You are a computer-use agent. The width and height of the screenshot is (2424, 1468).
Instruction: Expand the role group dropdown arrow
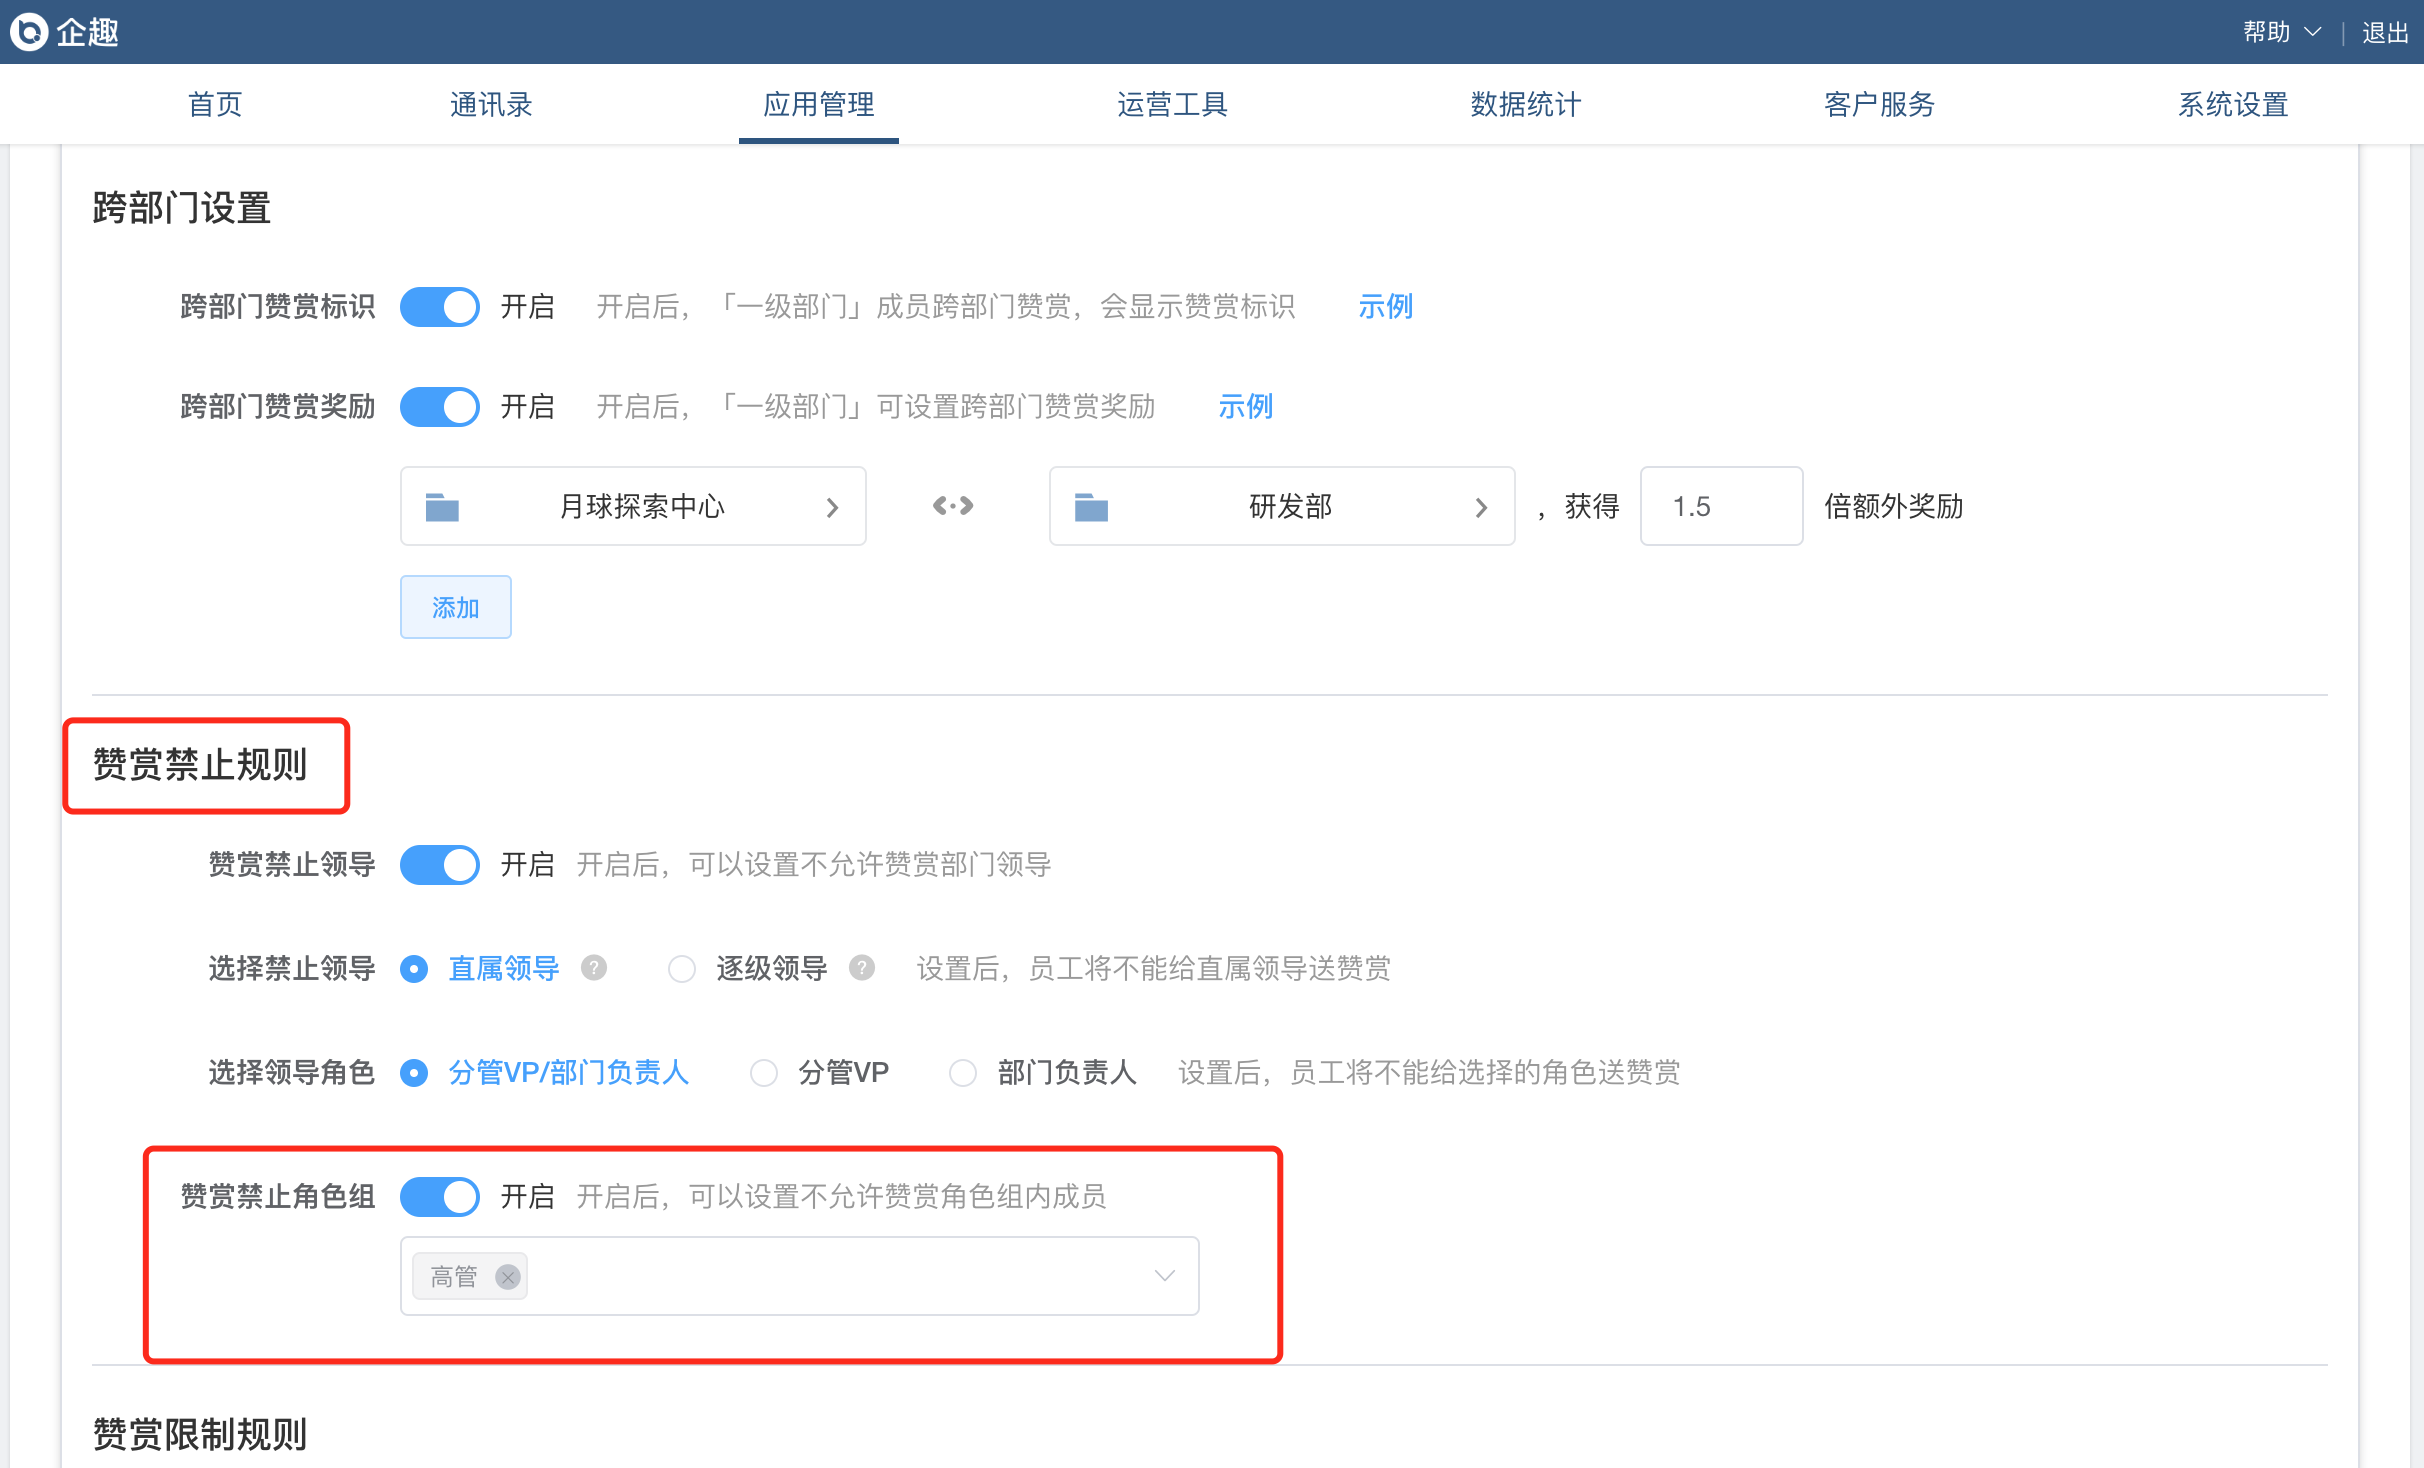(x=1164, y=1276)
